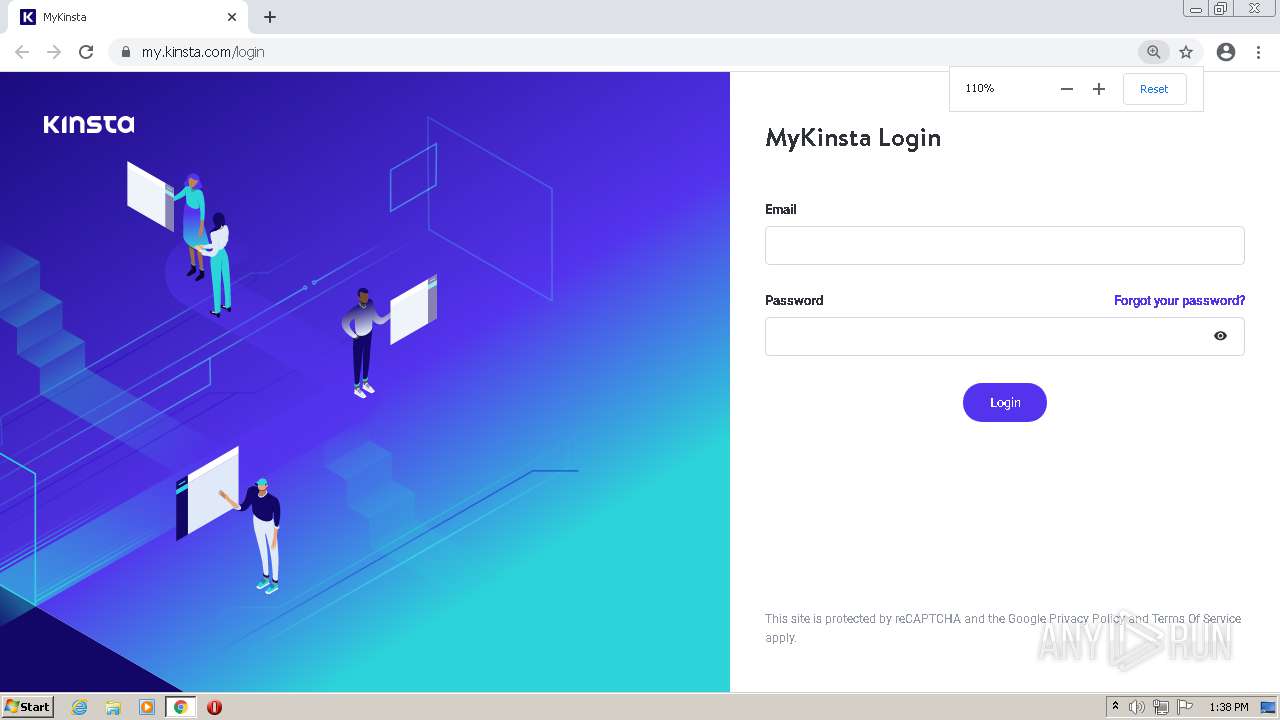Show hidden system tray icons
This screenshot has width=1280, height=720.
[x=1115, y=707]
